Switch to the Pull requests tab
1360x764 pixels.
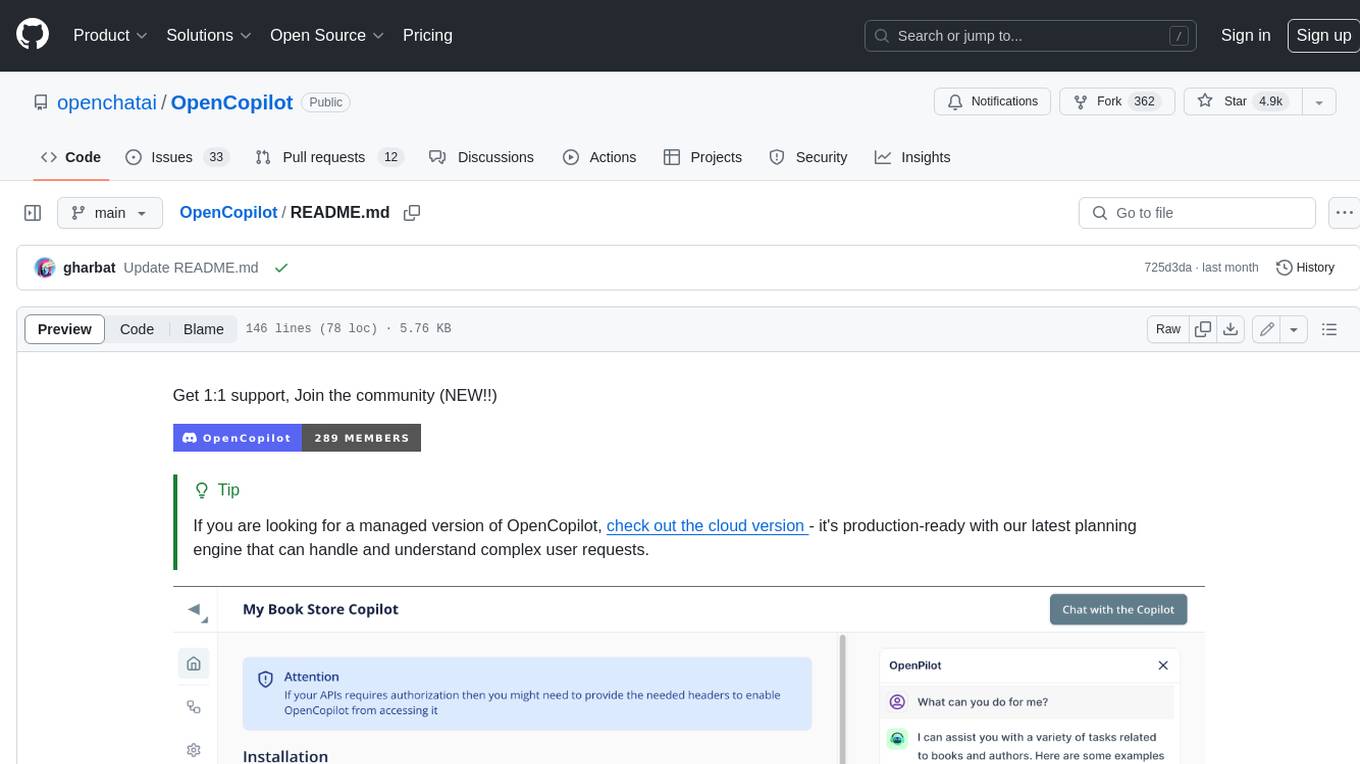pos(328,157)
